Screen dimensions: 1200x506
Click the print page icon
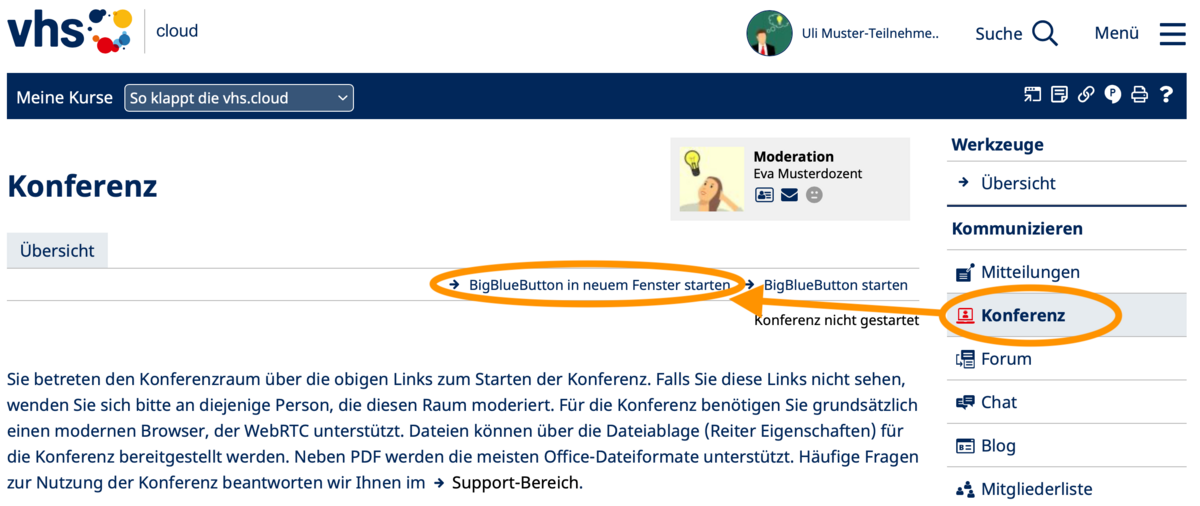[x=1139, y=95]
